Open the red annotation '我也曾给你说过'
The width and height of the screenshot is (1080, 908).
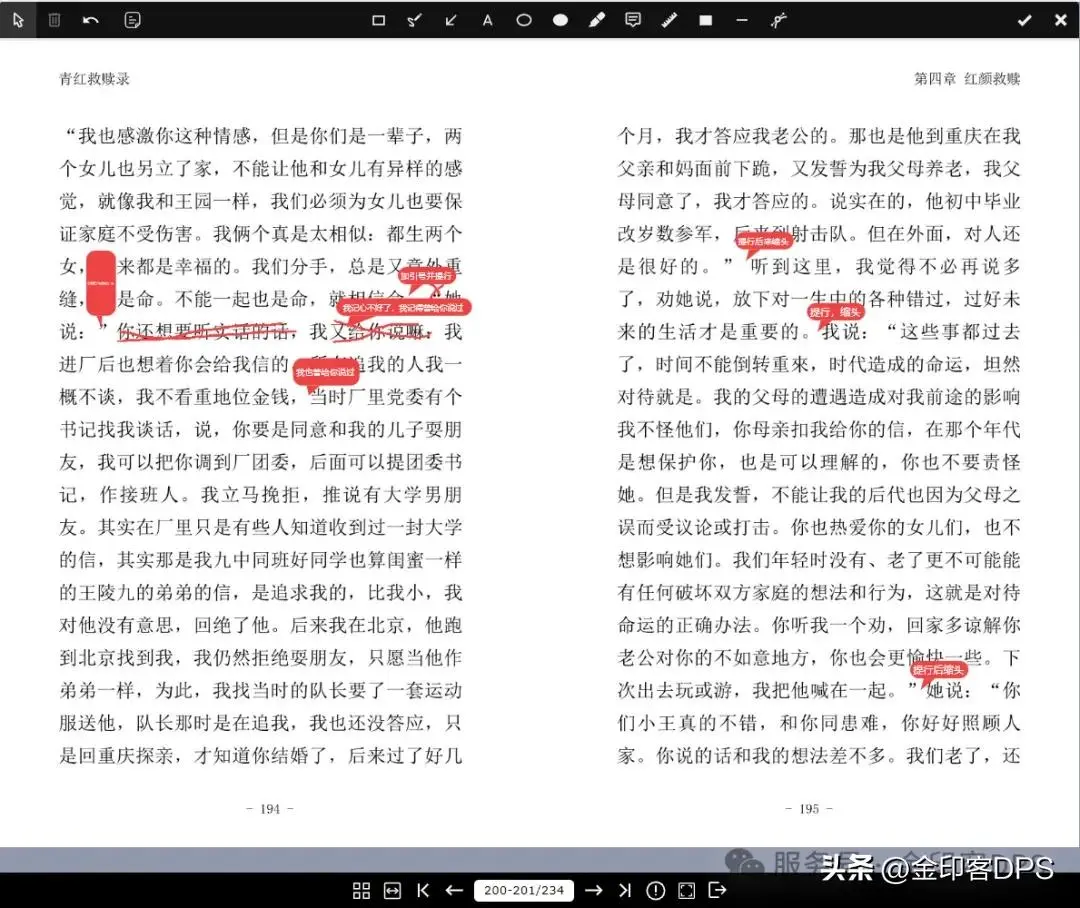click(x=325, y=372)
